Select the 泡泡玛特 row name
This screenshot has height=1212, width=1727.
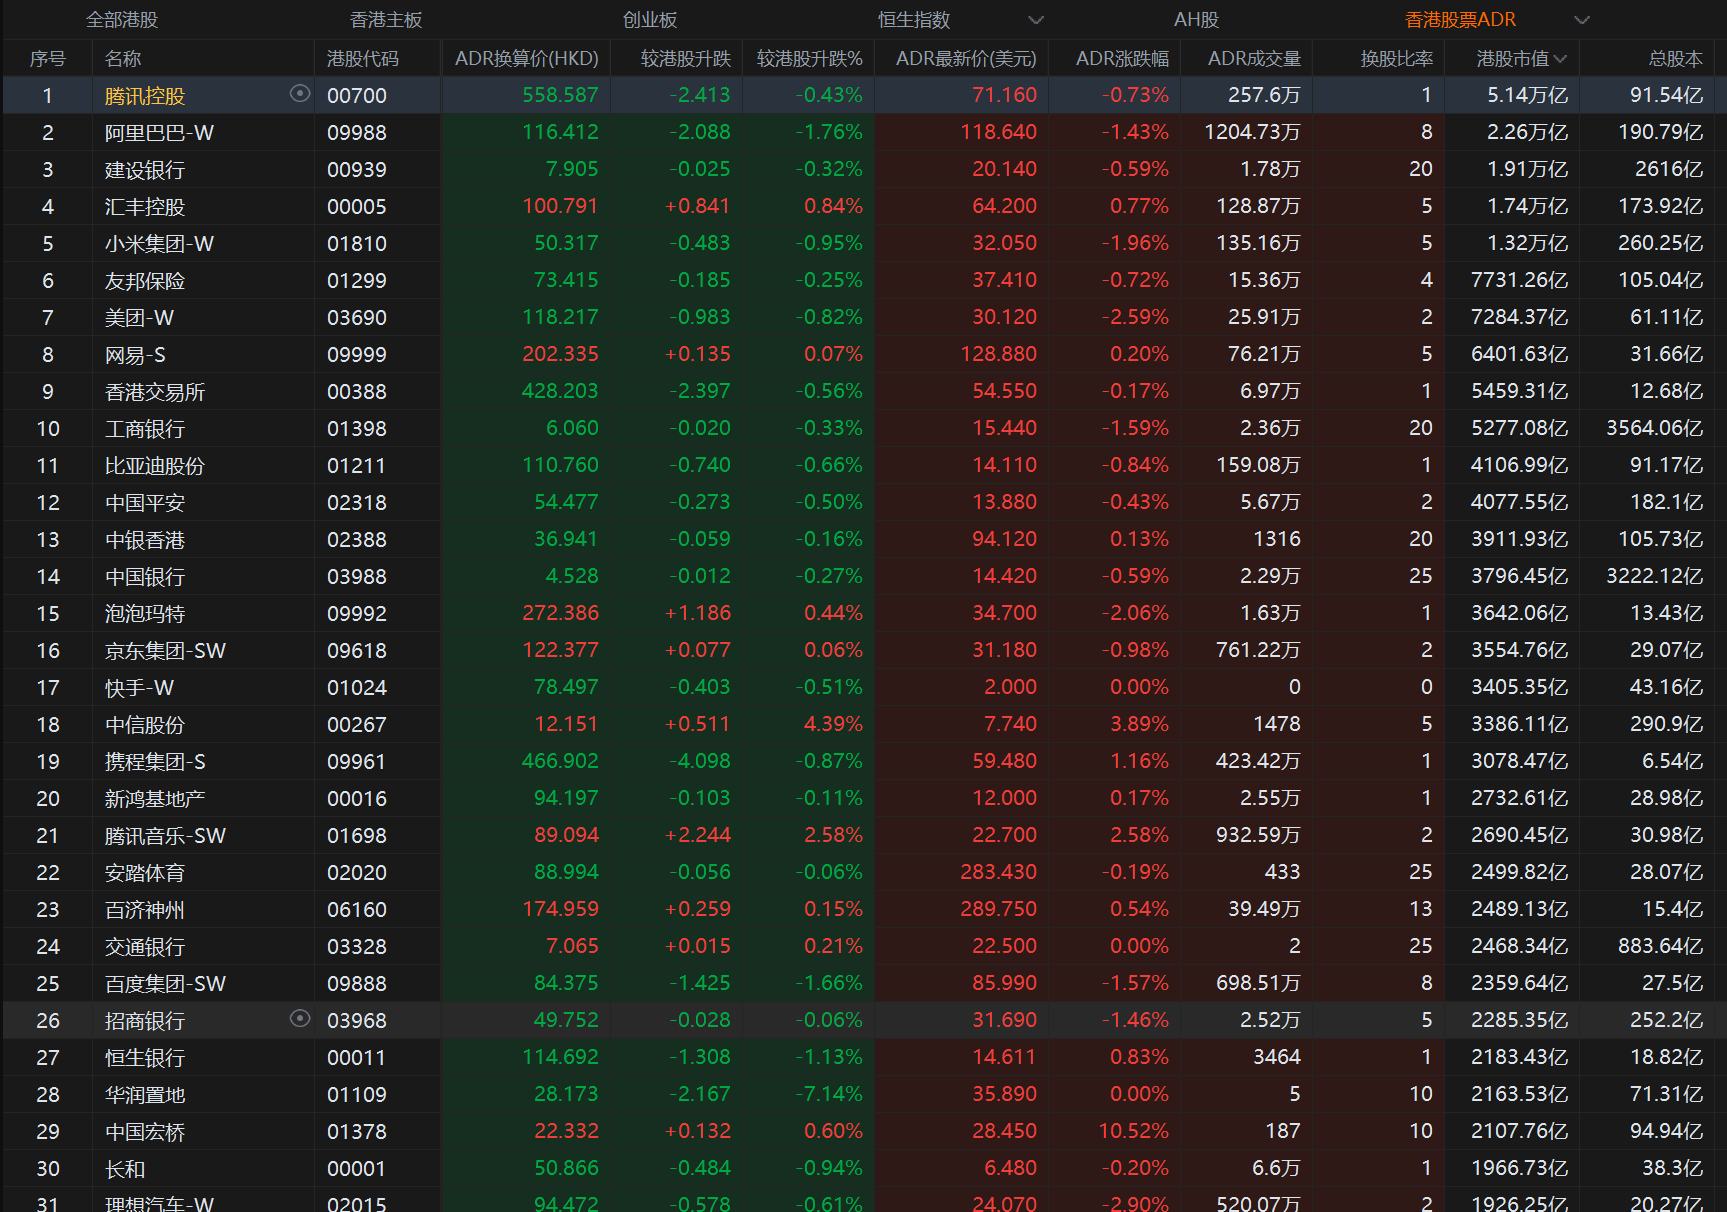coord(145,614)
